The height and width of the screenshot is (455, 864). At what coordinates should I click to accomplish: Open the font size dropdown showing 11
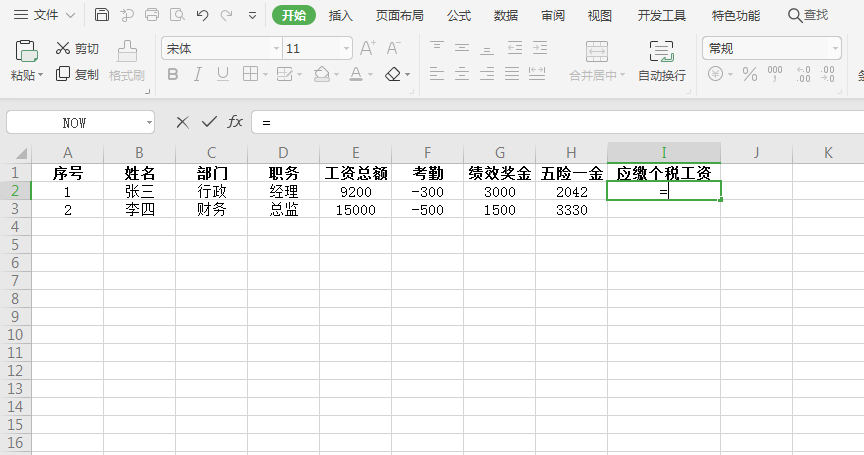(346, 48)
